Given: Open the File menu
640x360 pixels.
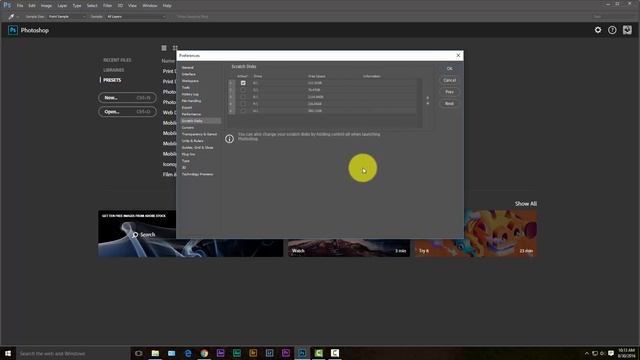Looking at the screenshot, I should coord(20,6).
